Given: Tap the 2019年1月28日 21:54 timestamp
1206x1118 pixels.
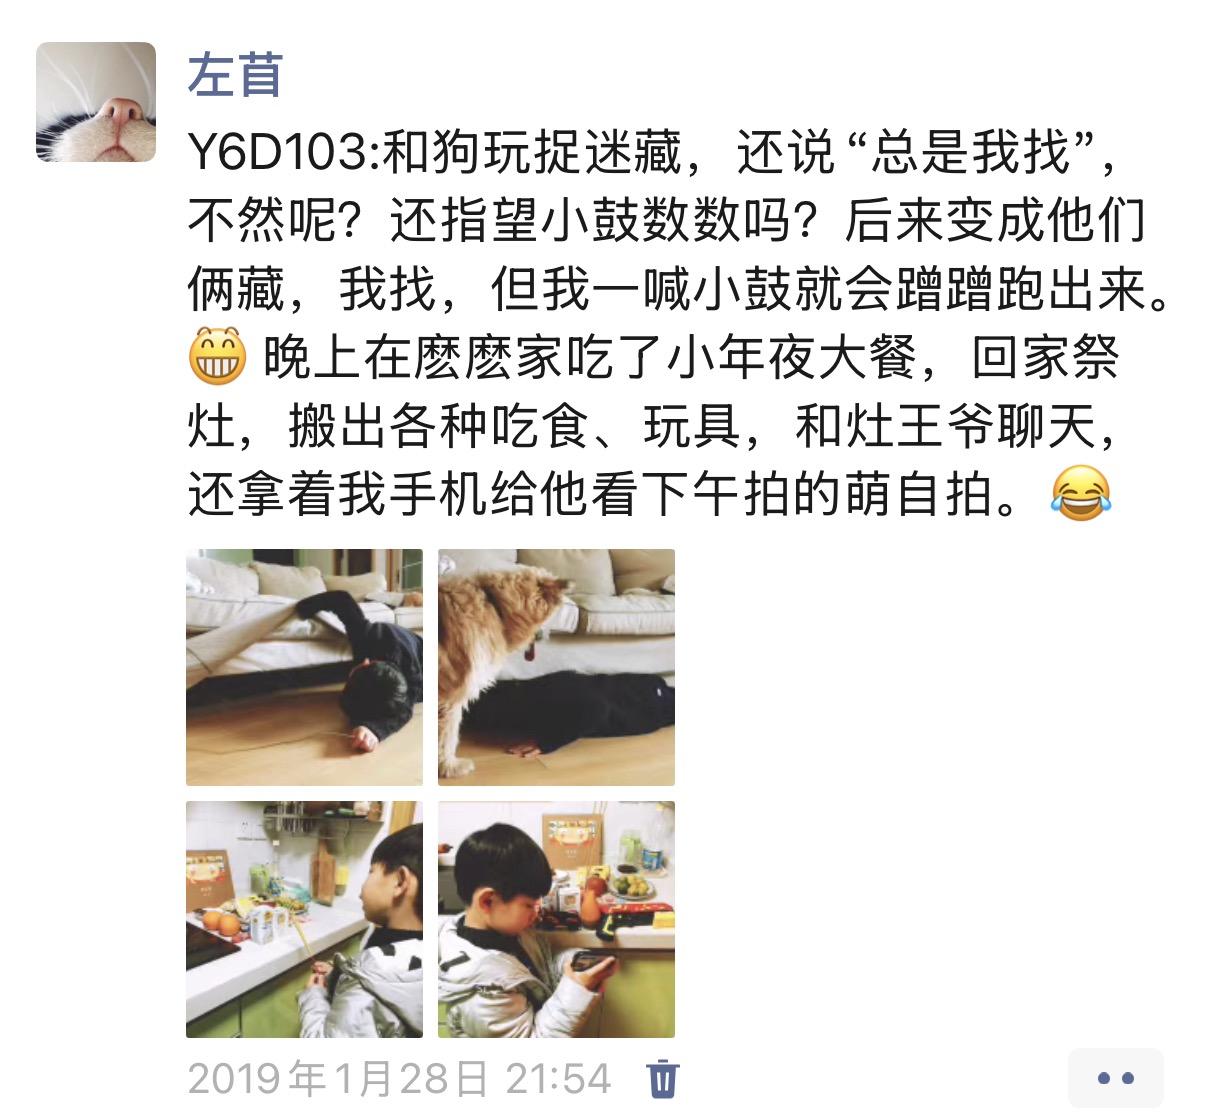Looking at the screenshot, I should tap(399, 1079).
